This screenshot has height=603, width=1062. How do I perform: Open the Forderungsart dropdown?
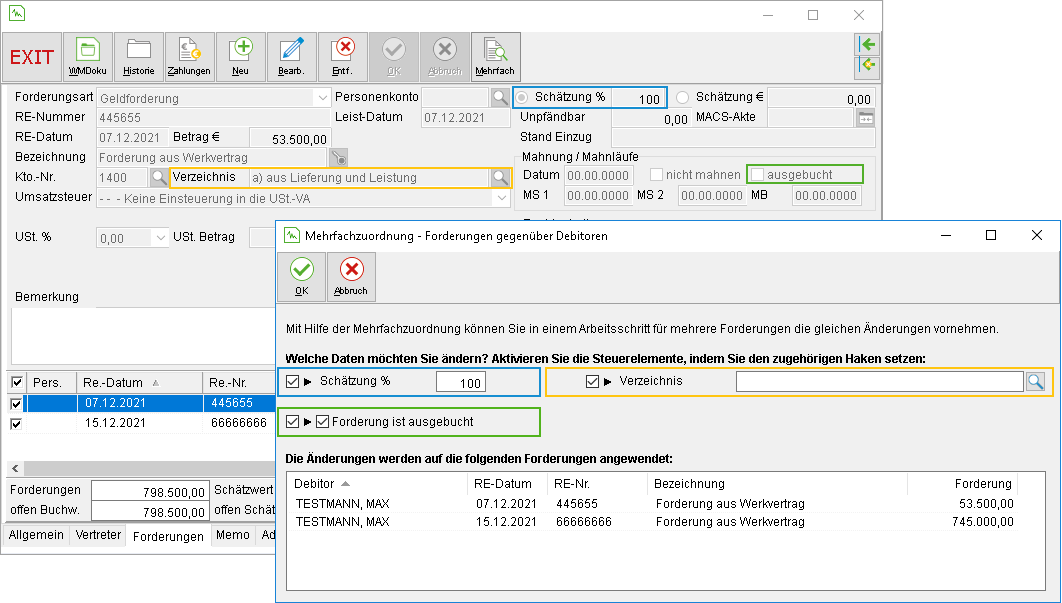click(322, 98)
